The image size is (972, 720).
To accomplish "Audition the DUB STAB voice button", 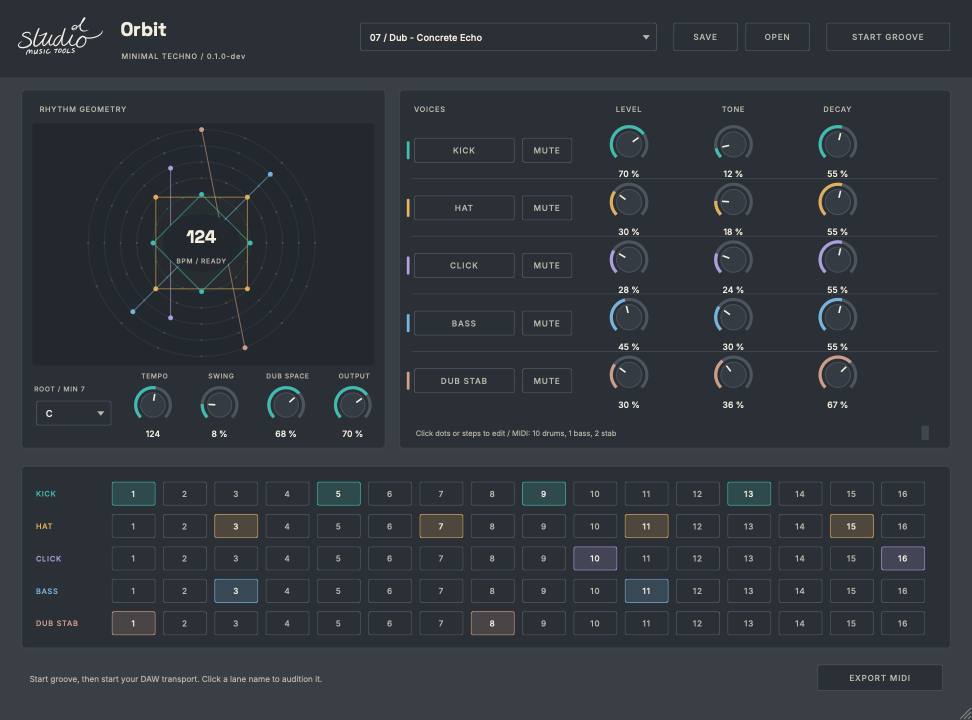I will pos(464,381).
